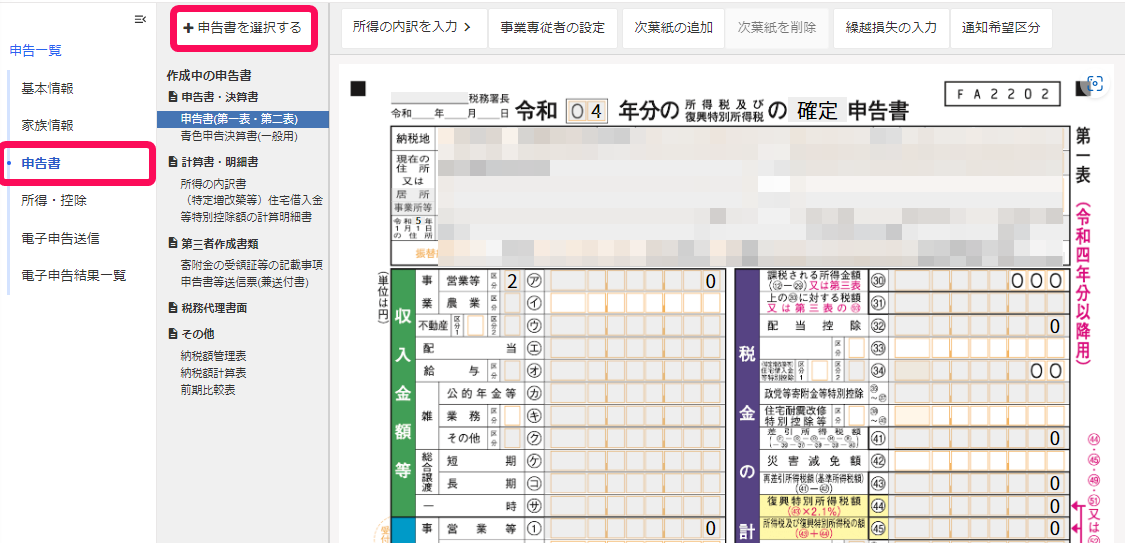This screenshot has width=1125, height=543.
Task: Open 青色申告決算書(一般用) in the tree
Action: tap(237, 135)
